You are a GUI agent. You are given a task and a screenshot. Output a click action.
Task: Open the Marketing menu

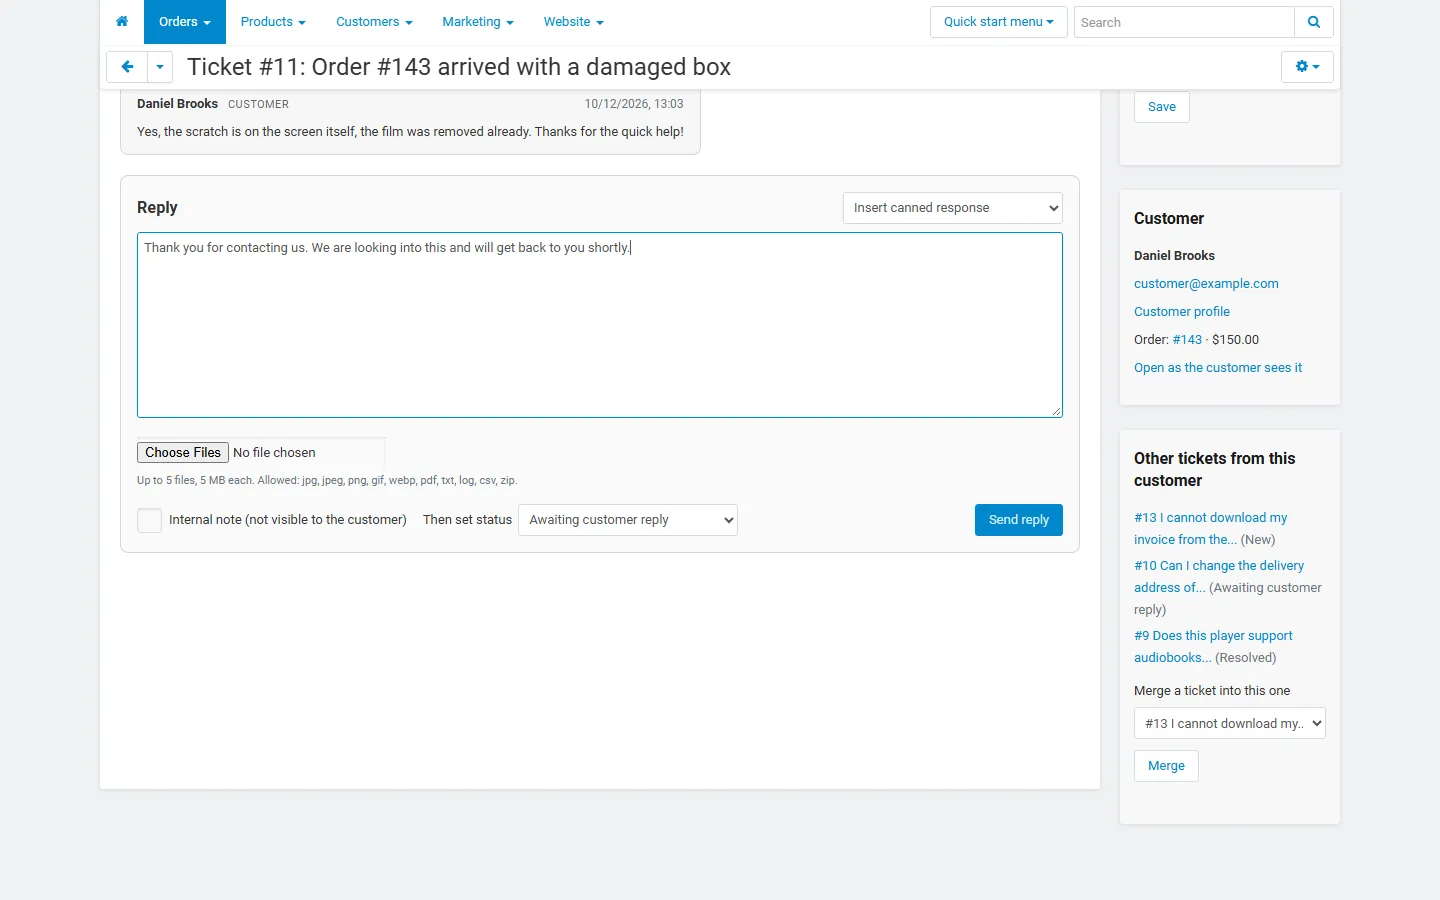coord(478,22)
